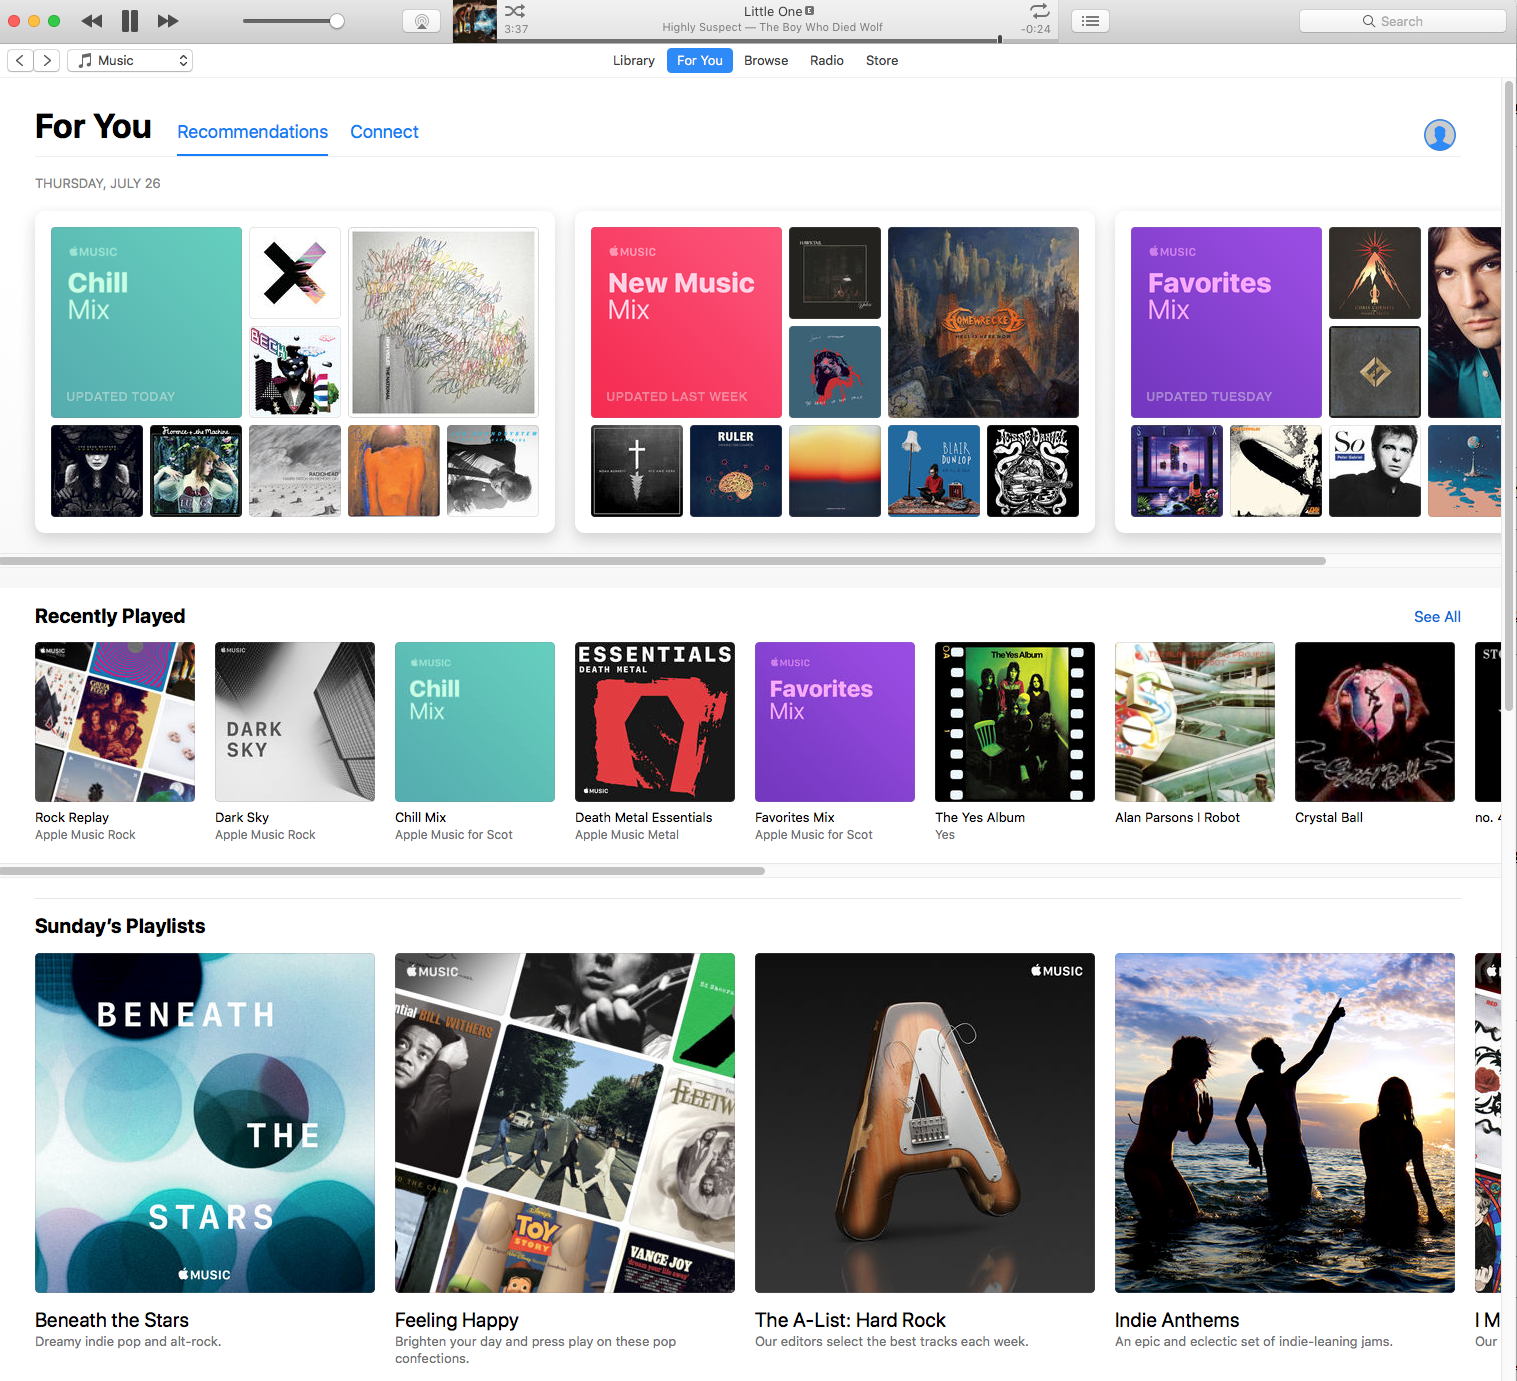Viewport: 1517px width, 1381px height.
Task: Open Favorites Mix in Recently Played
Action: click(x=835, y=722)
